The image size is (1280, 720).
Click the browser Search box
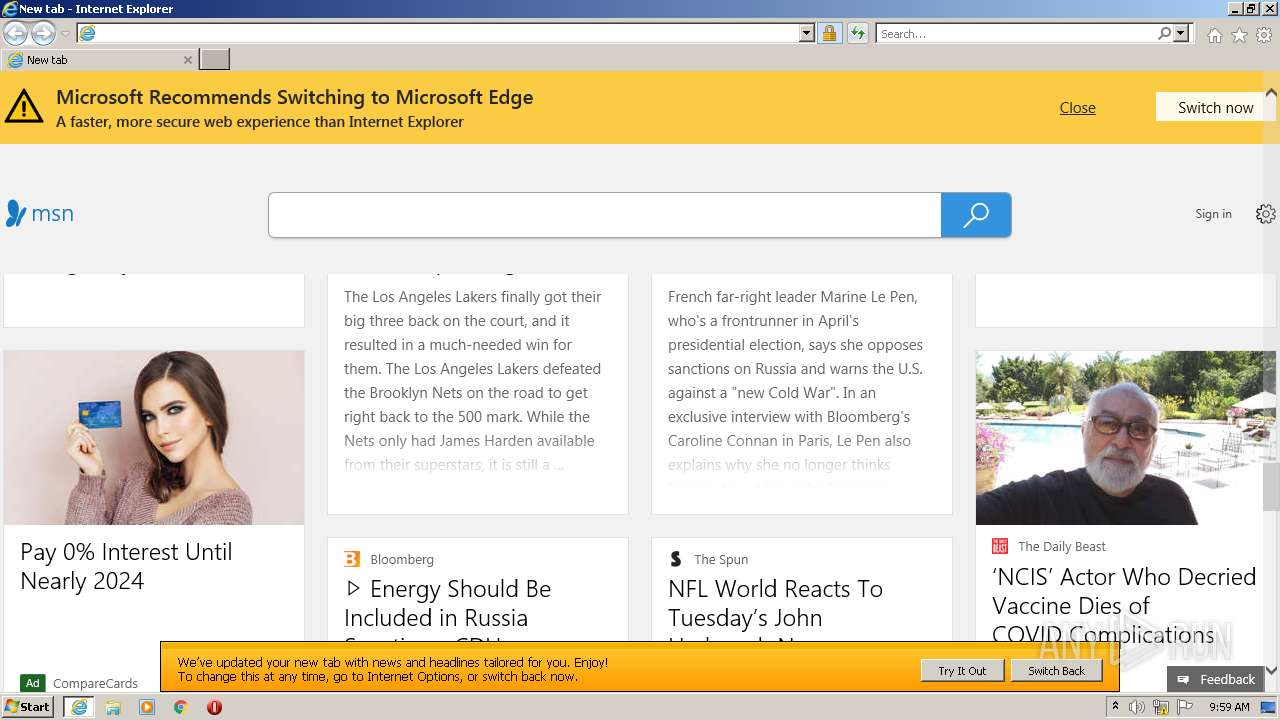(x=1016, y=34)
